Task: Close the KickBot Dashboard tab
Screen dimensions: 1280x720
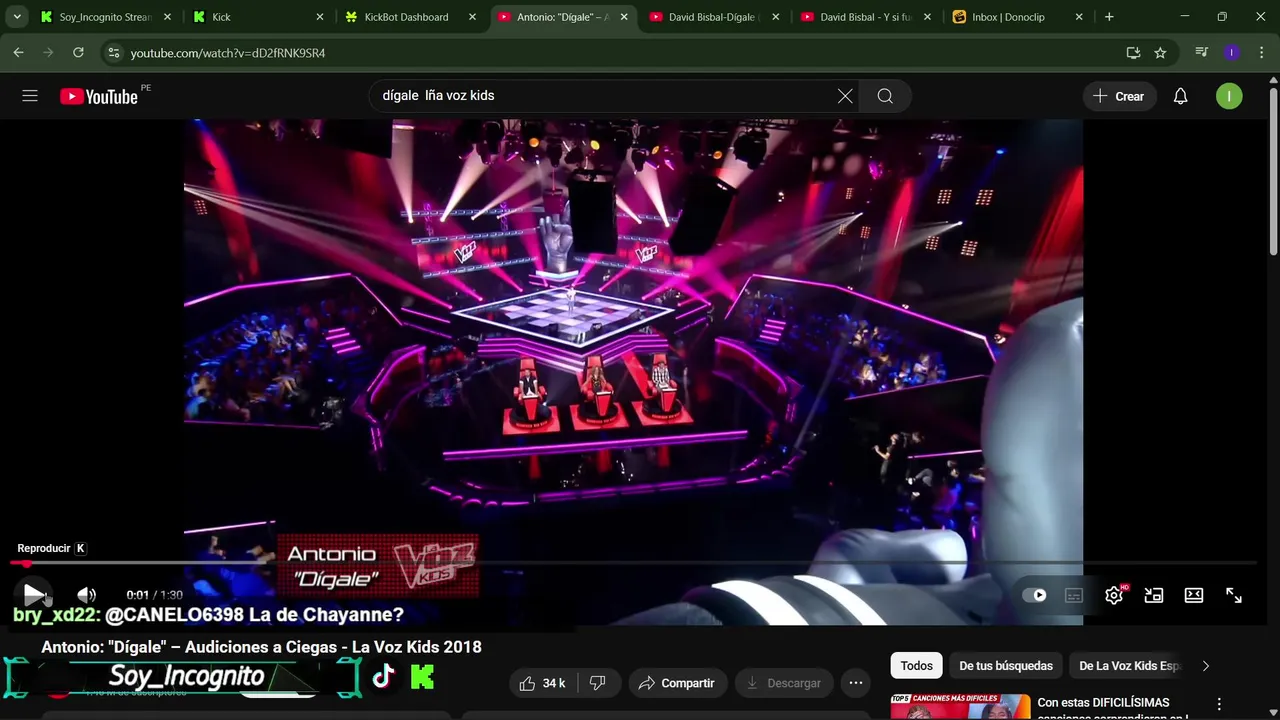Action: (472, 17)
